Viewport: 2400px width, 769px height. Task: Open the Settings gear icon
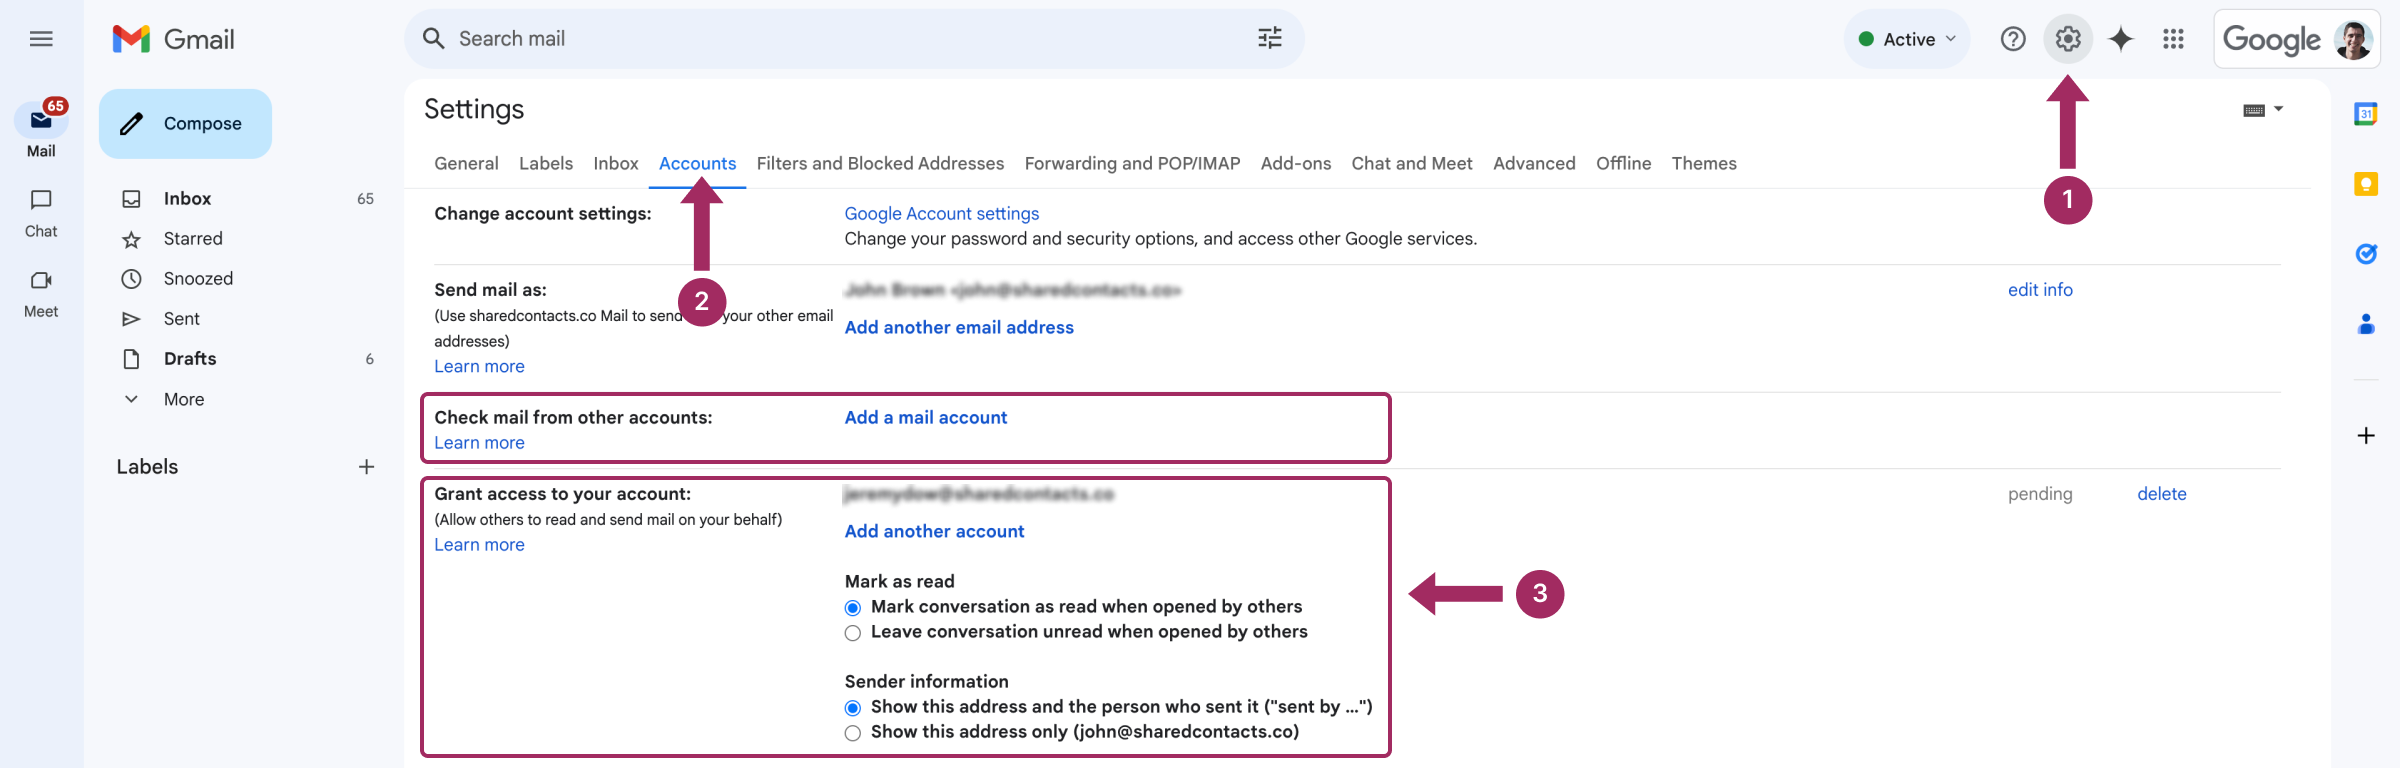tap(2068, 39)
